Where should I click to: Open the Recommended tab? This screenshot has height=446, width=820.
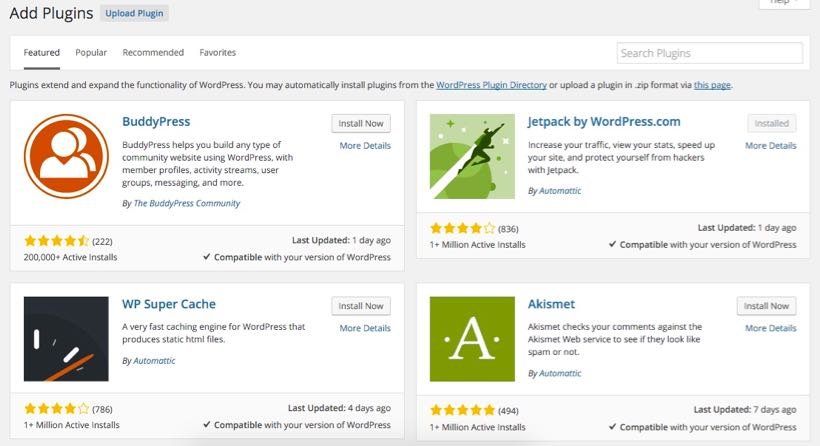click(153, 53)
